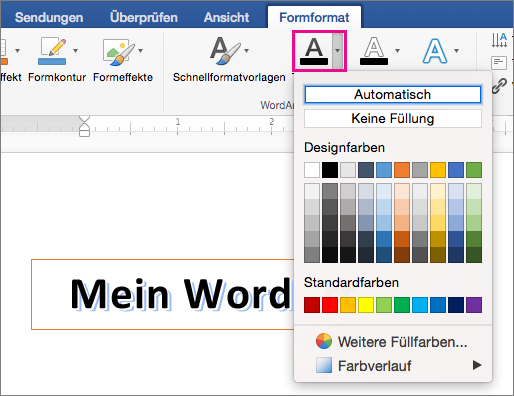Click the Keine Füllung button

click(x=393, y=118)
